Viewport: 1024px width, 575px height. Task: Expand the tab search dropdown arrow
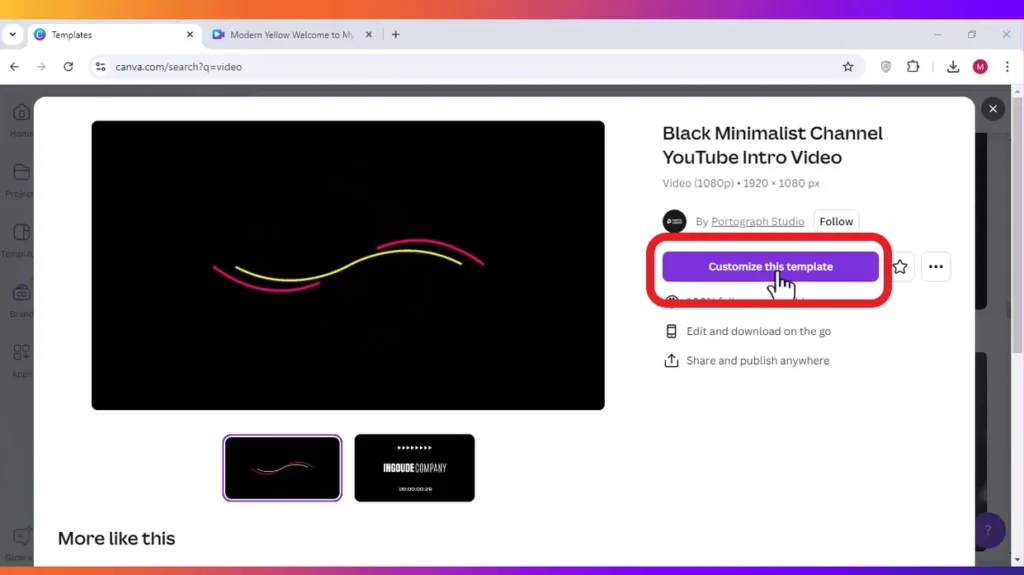12,35
